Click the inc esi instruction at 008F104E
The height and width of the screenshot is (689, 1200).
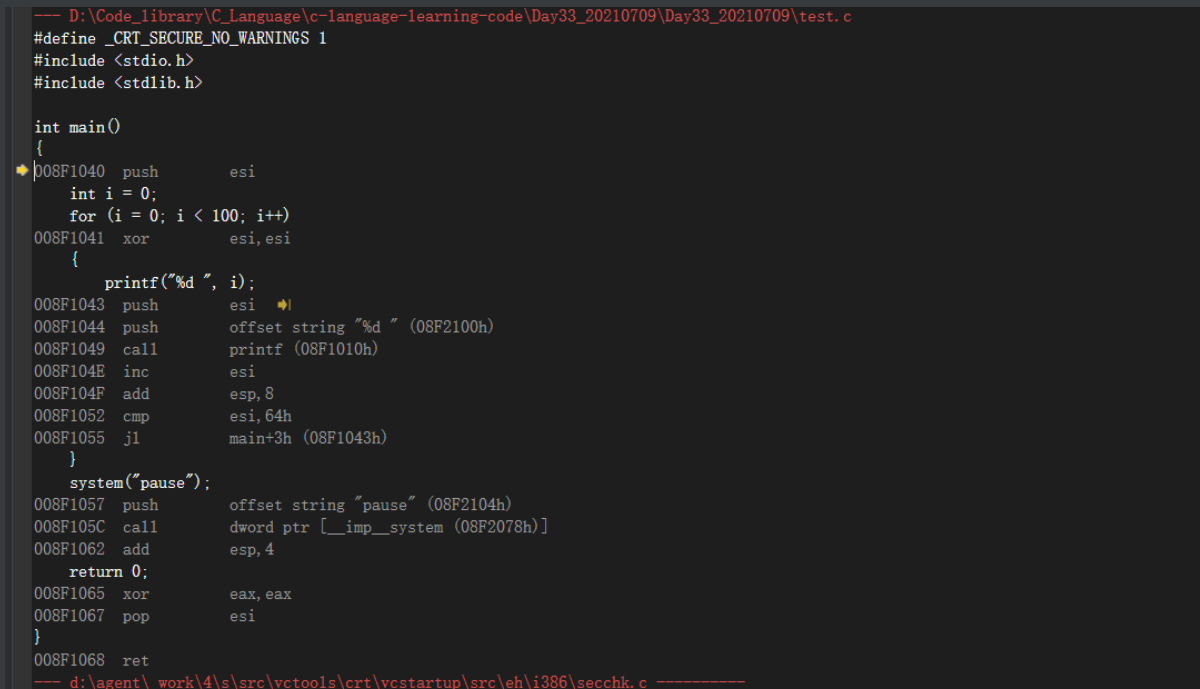[x=144, y=371]
